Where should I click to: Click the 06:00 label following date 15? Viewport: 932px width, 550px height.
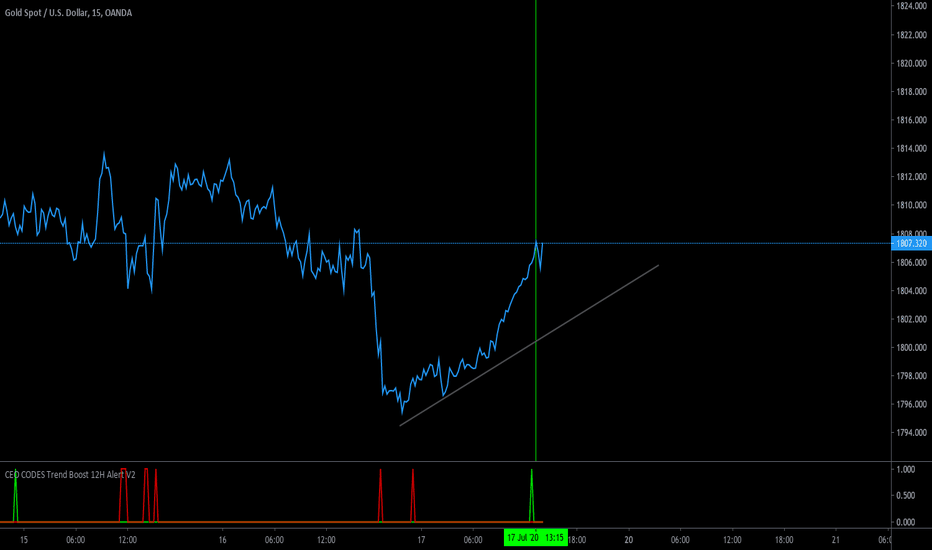[75, 540]
